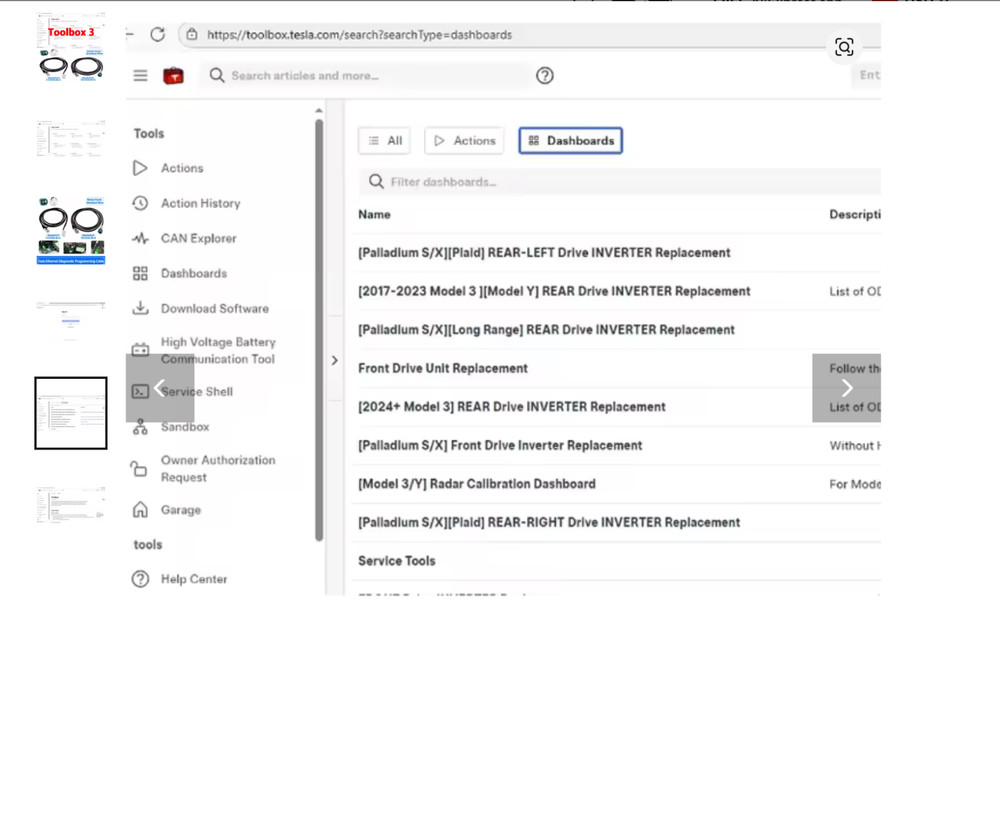Image resolution: width=1000 pixels, height=831 pixels.
Task: Open Download Software in sidebar
Action: pos(214,308)
